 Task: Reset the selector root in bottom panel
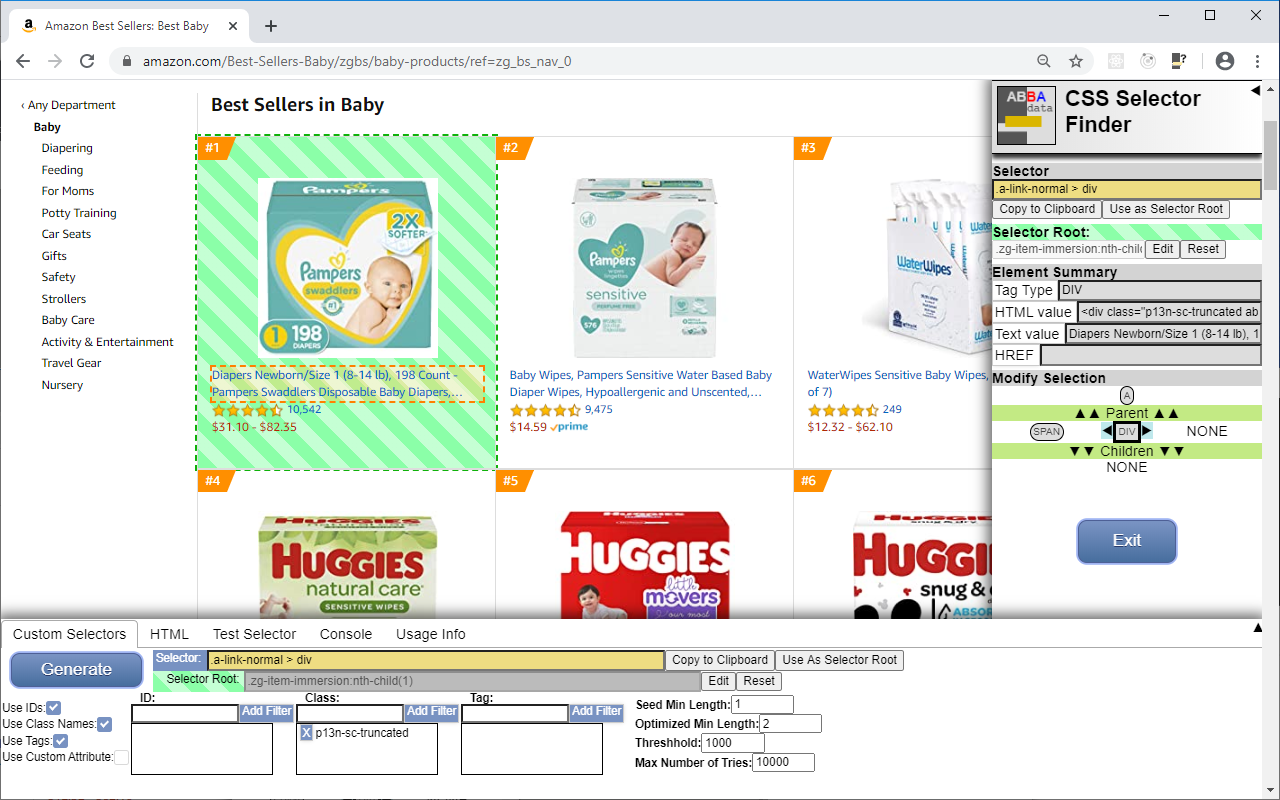(x=759, y=681)
